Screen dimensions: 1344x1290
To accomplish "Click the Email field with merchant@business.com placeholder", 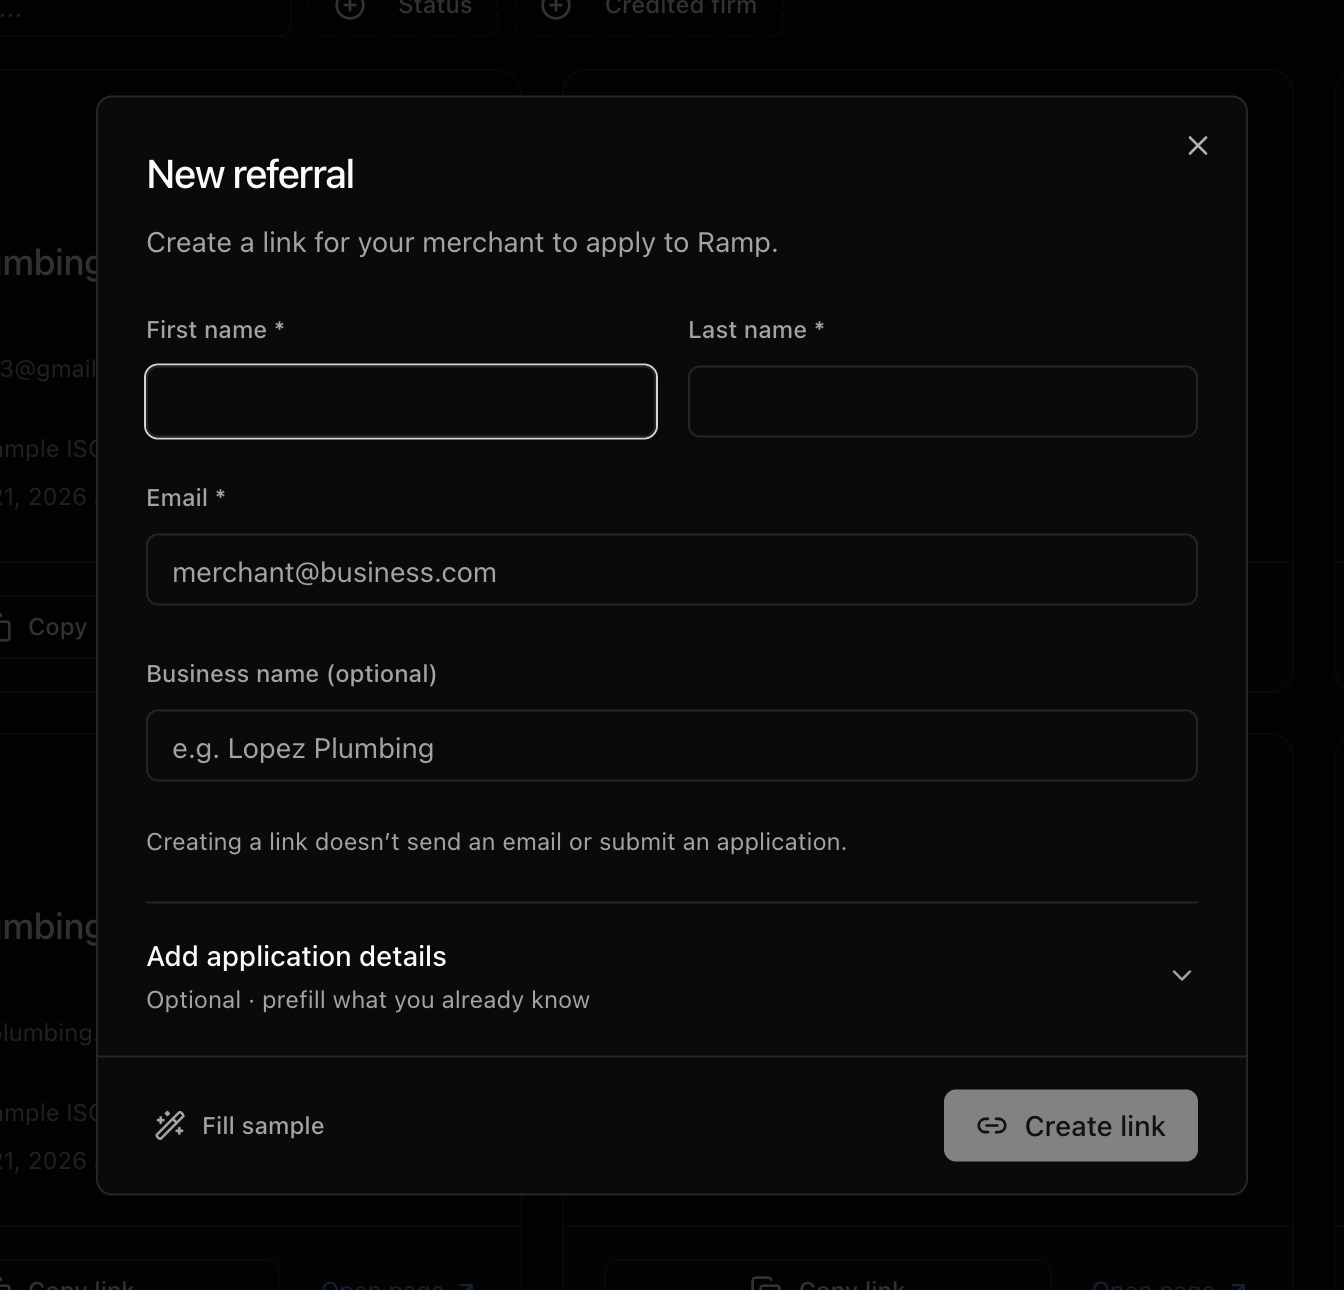I will pyautogui.click(x=672, y=570).
